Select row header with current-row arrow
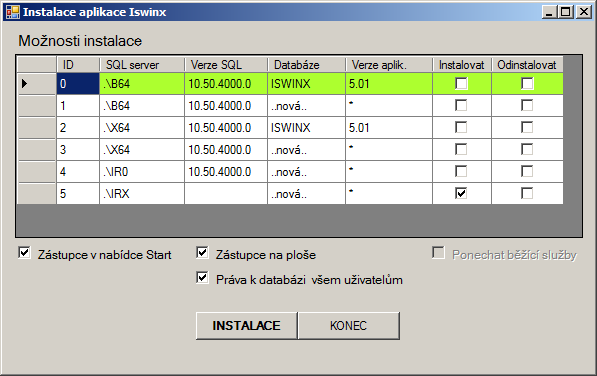This screenshot has height=376, width=597. coord(37,83)
